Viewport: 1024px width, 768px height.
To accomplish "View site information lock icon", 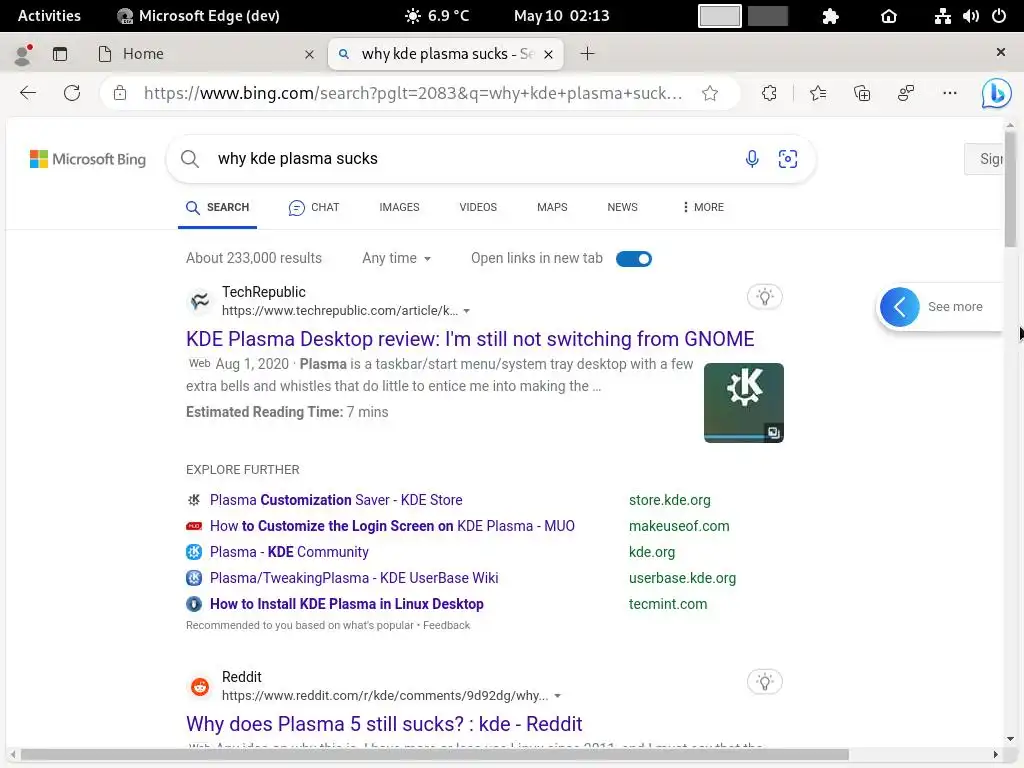I will [120, 93].
